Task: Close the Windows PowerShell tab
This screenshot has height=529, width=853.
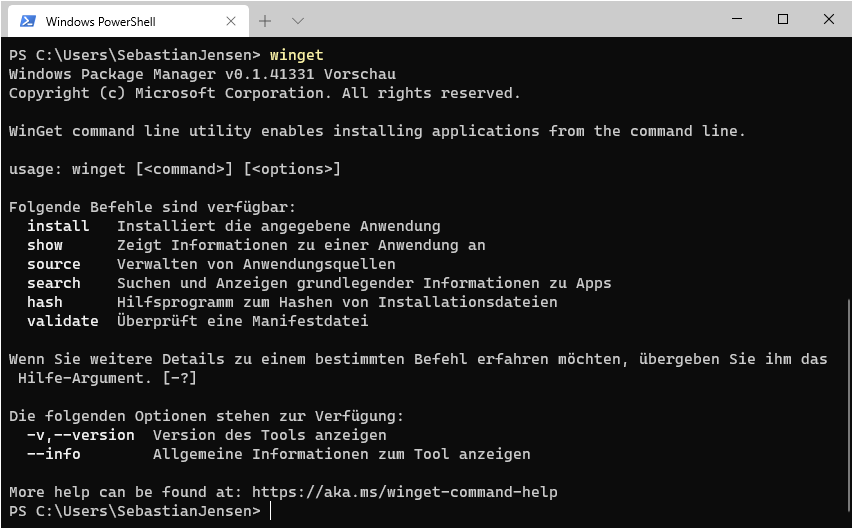Action: [x=231, y=21]
